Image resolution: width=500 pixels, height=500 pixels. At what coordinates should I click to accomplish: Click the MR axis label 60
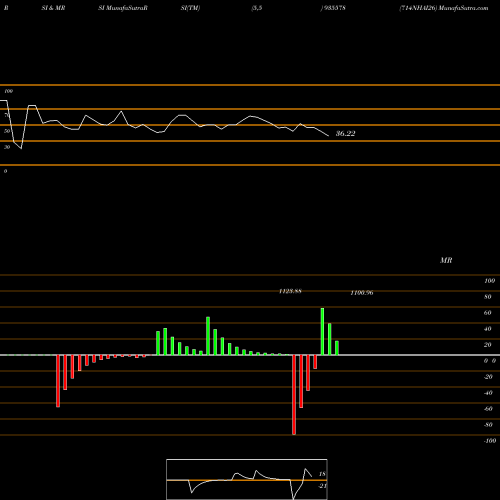tap(488, 313)
